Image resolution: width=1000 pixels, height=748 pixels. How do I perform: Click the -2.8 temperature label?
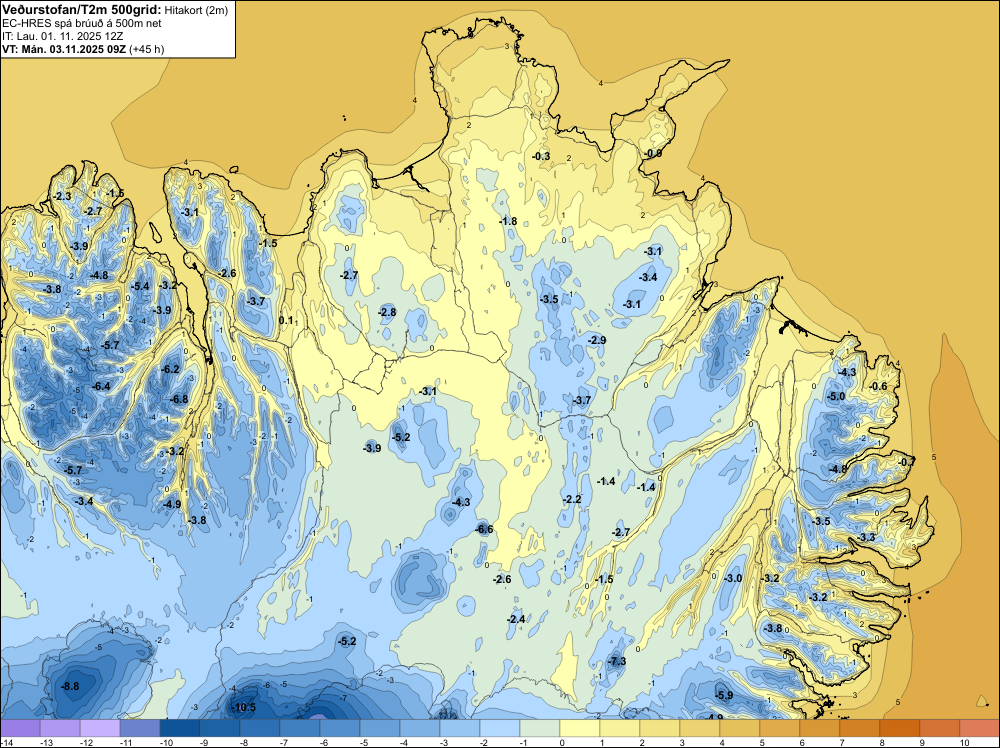click(x=387, y=312)
